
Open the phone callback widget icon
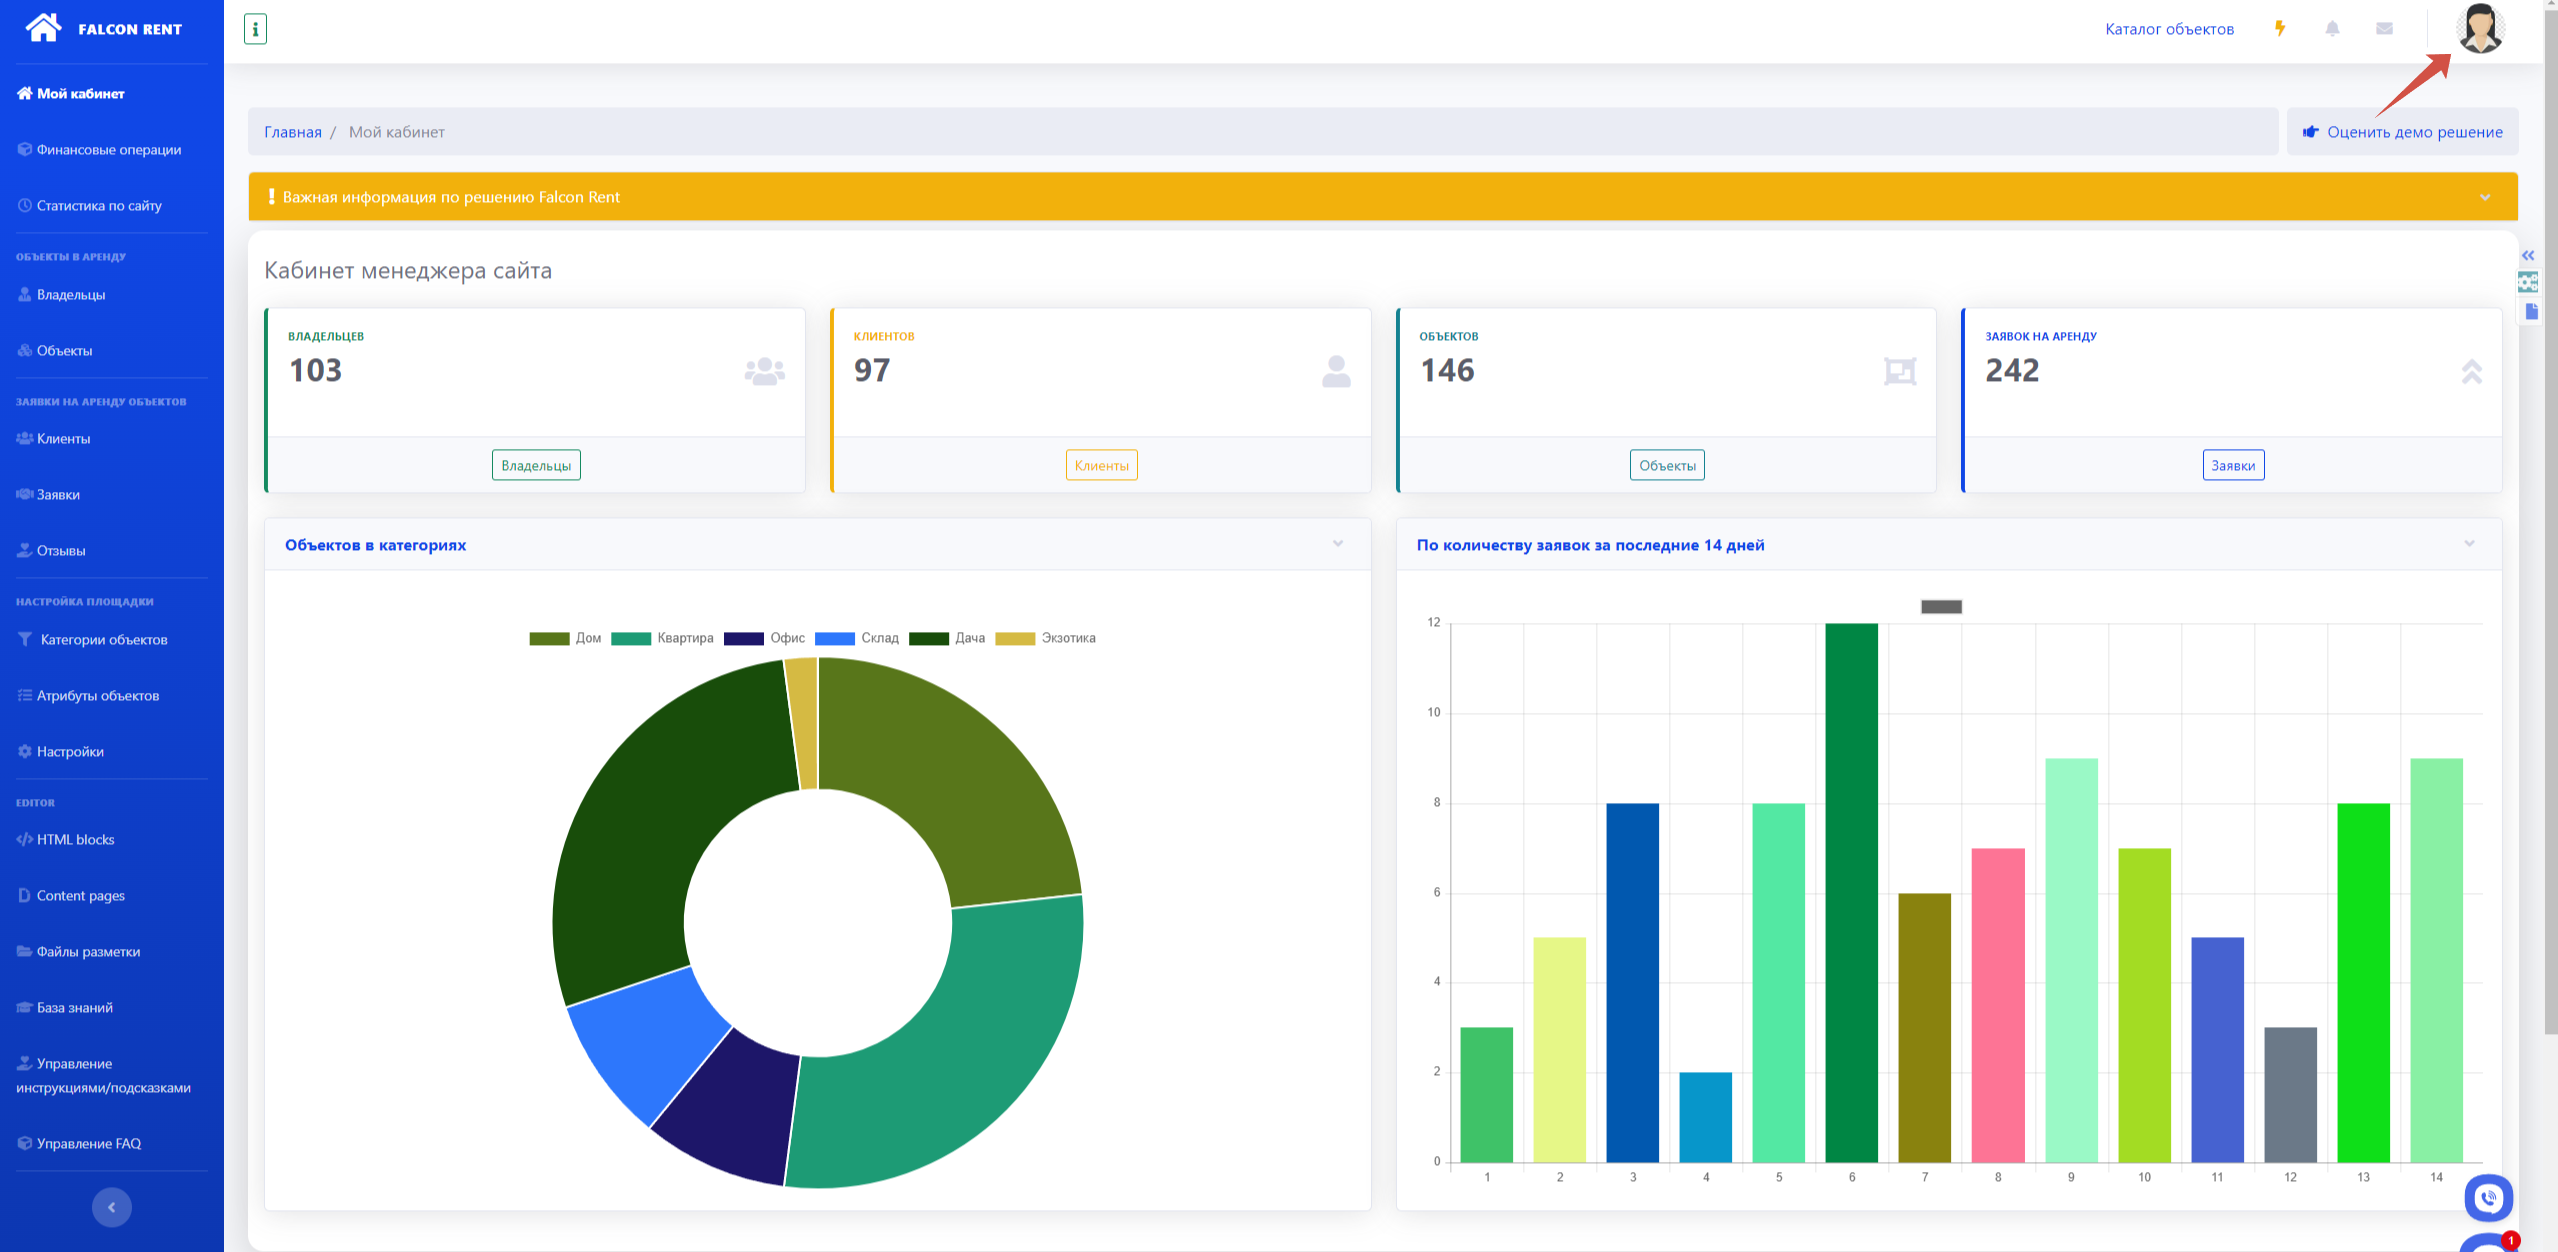2488,1197
